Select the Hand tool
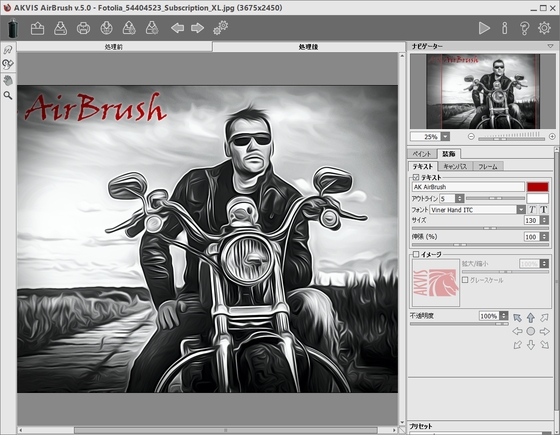Screen dimensions: 560x435 [8, 80]
